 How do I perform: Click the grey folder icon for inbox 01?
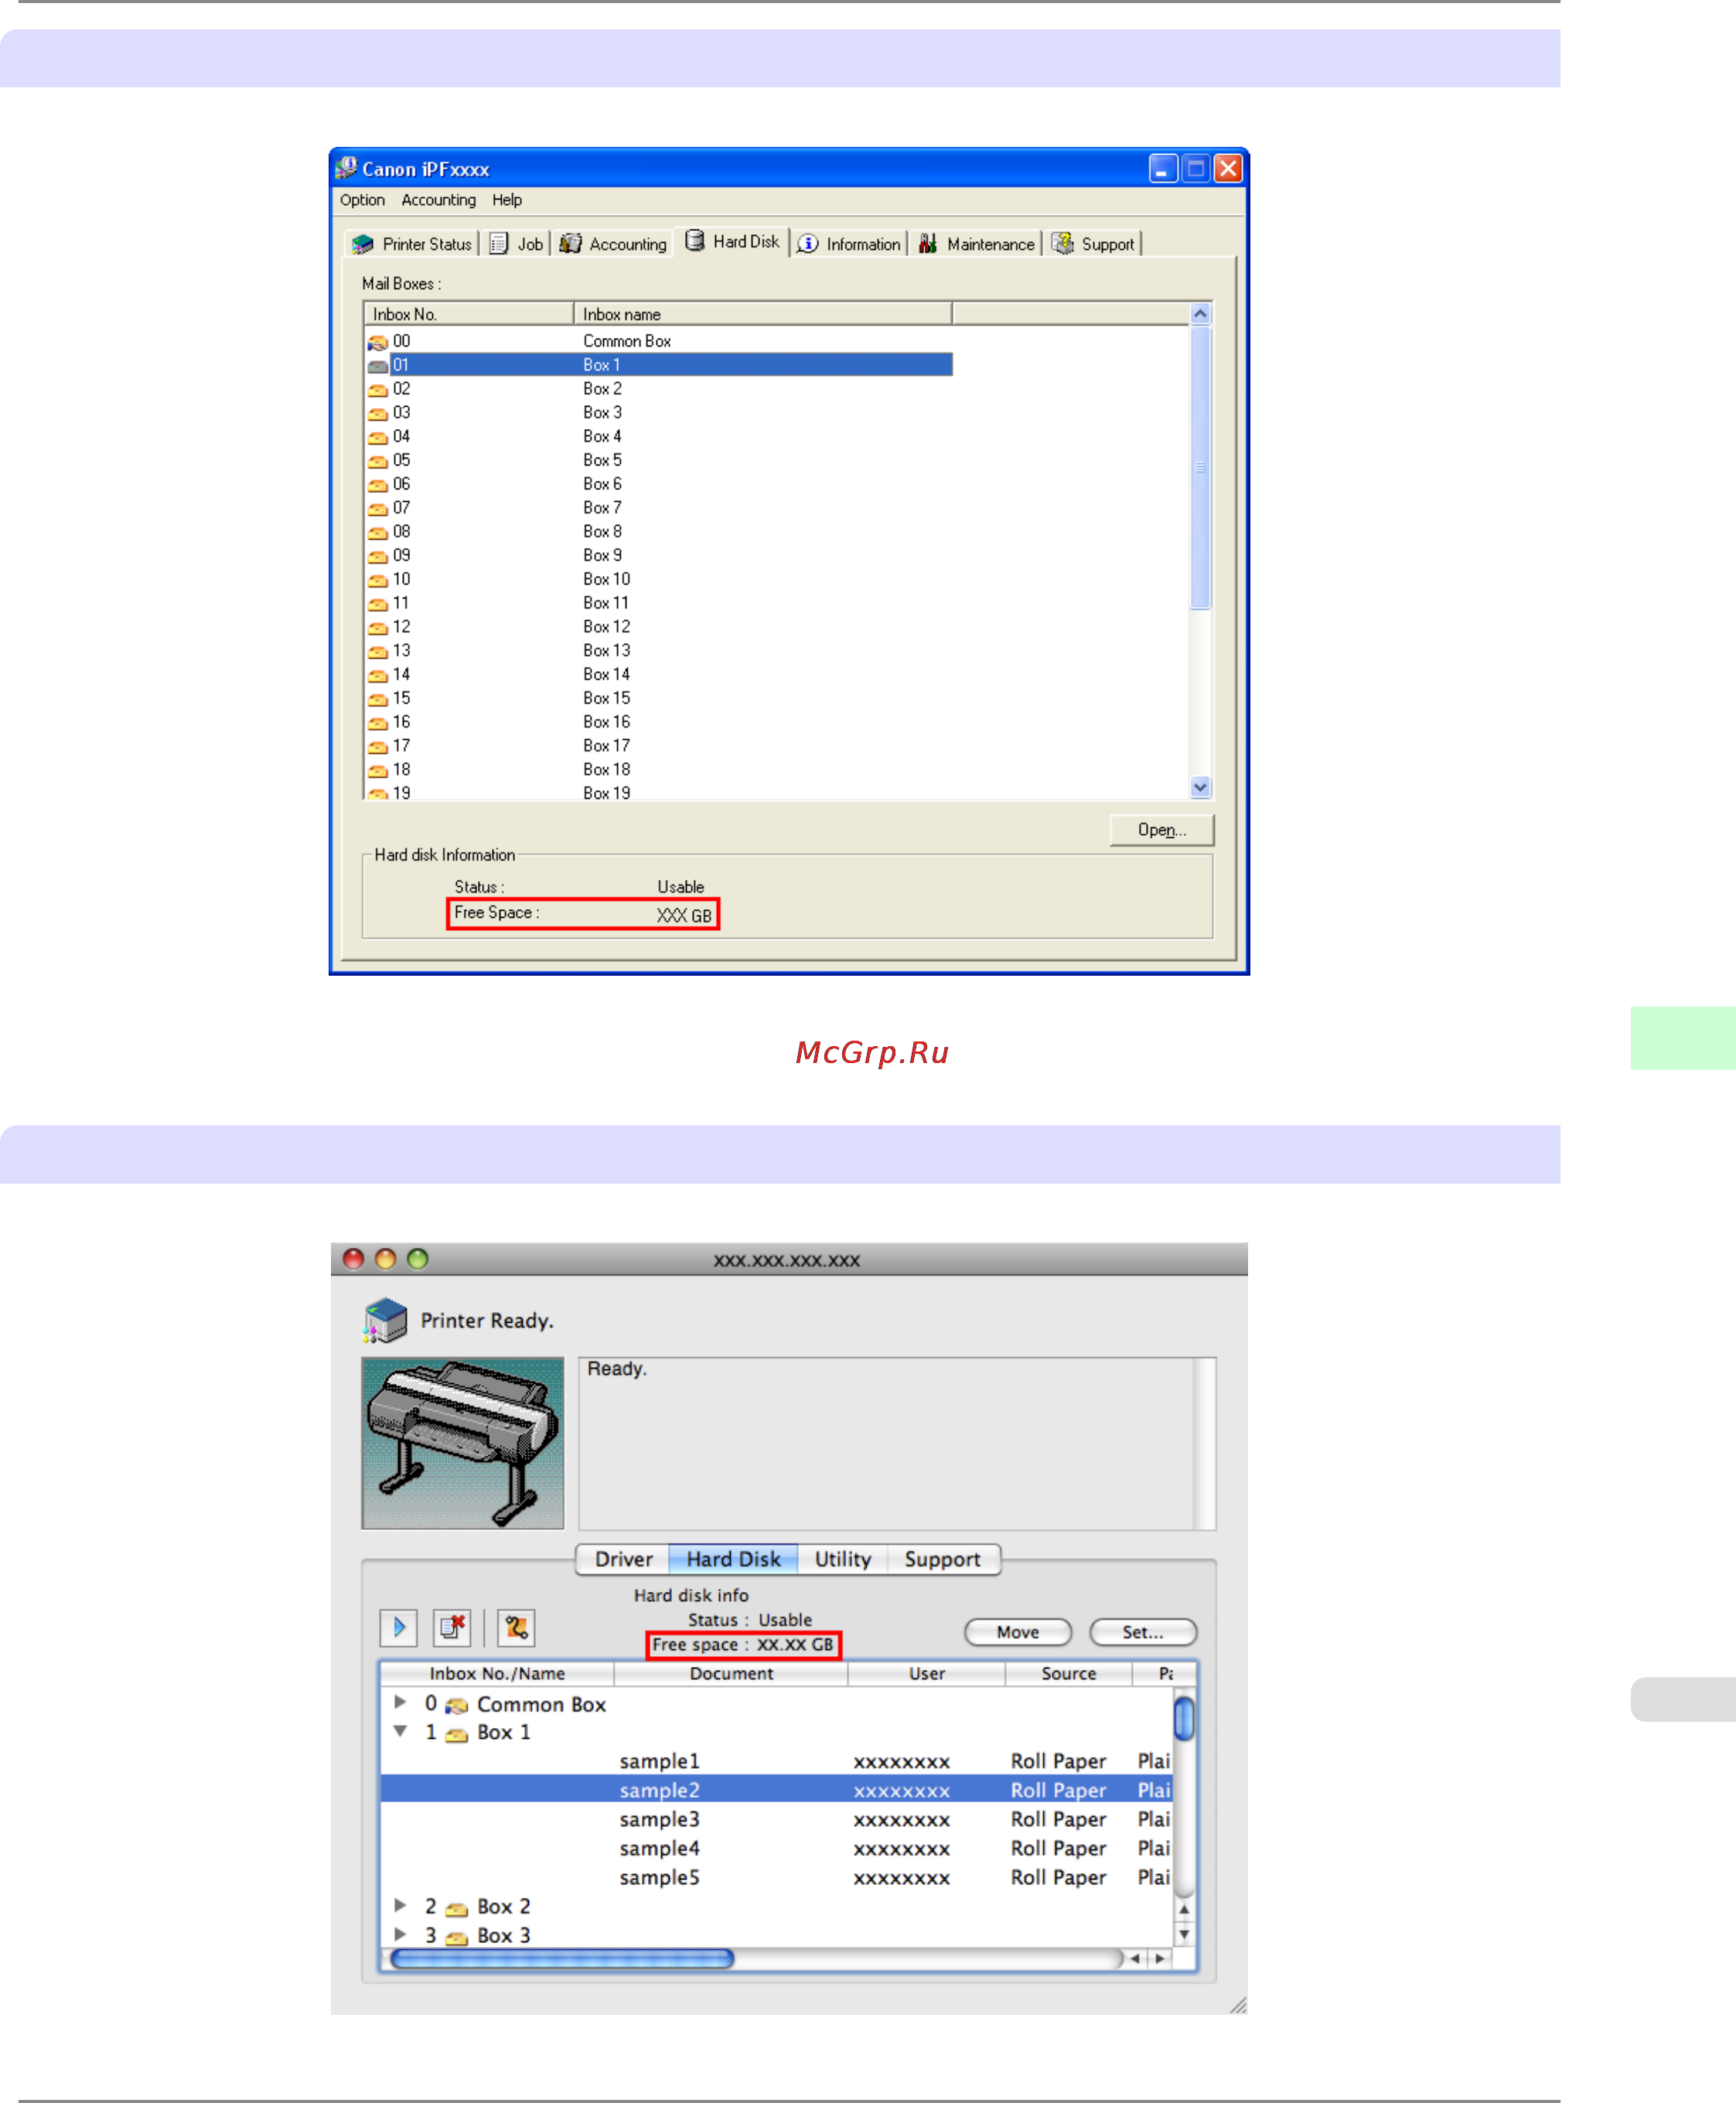tap(377, 366)
